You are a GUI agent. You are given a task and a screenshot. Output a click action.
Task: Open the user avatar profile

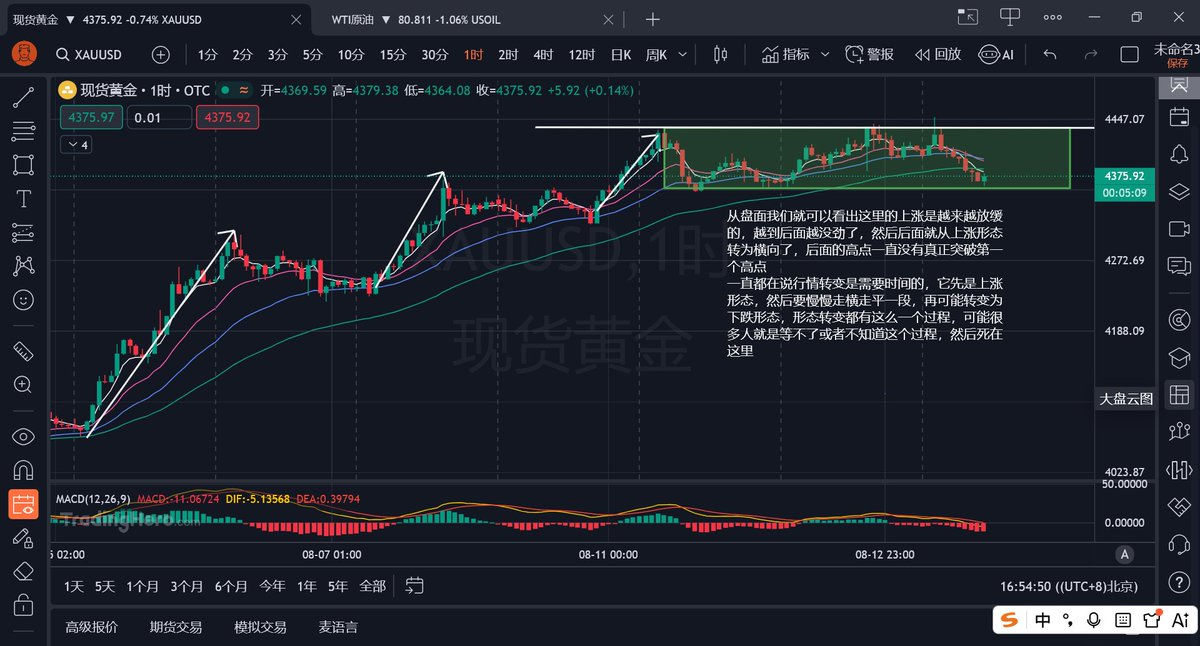click(22, 54)
